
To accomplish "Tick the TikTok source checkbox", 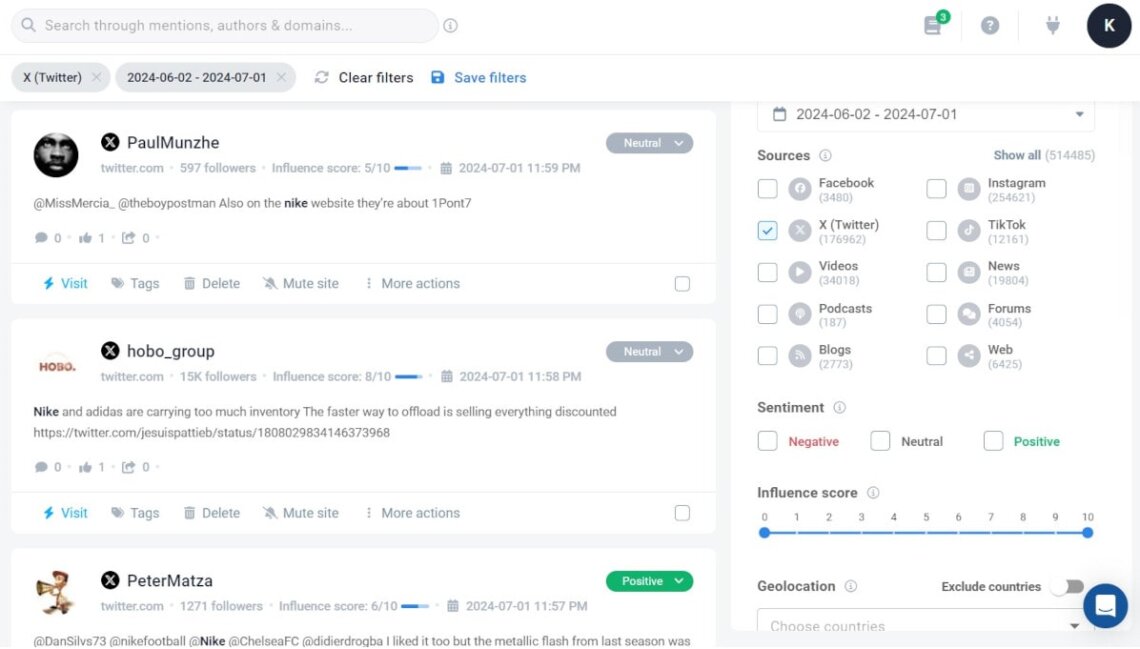I will (936, 230).
